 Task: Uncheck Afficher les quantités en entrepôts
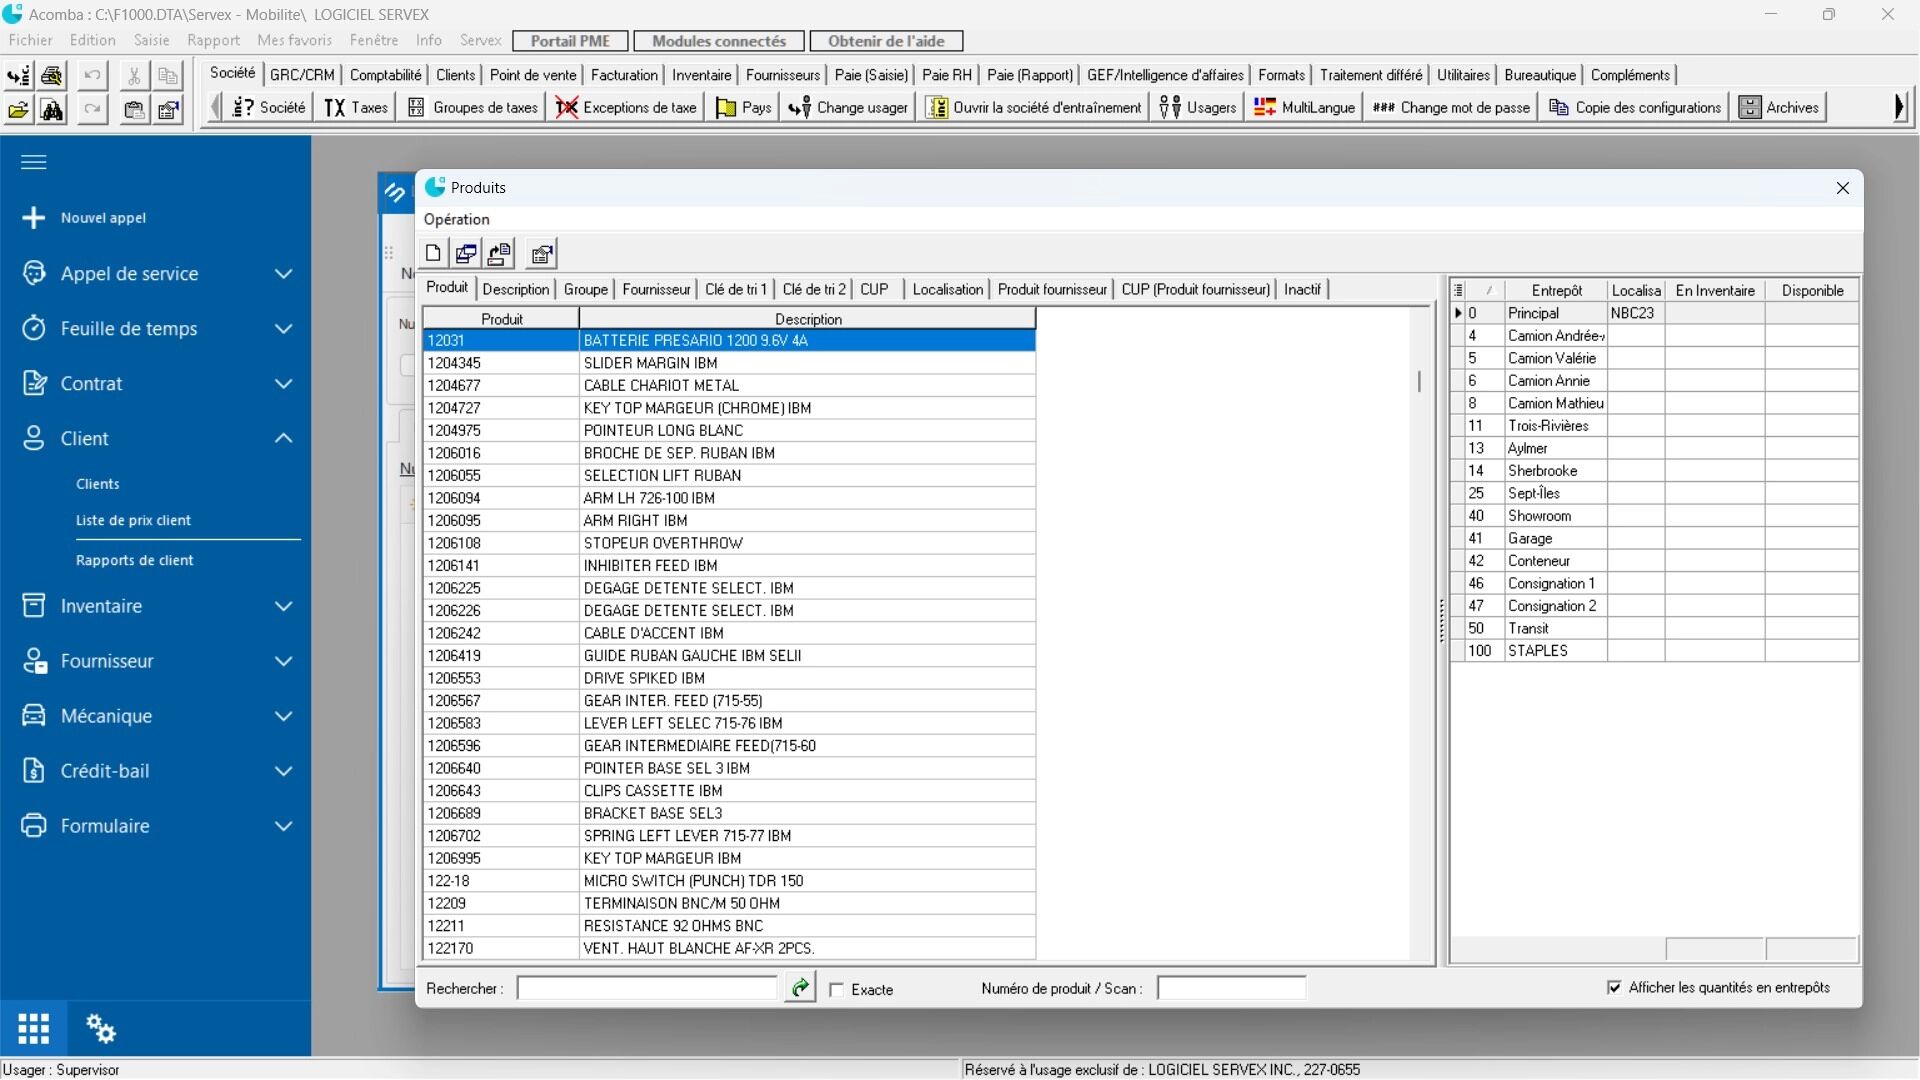[1614, 988]
